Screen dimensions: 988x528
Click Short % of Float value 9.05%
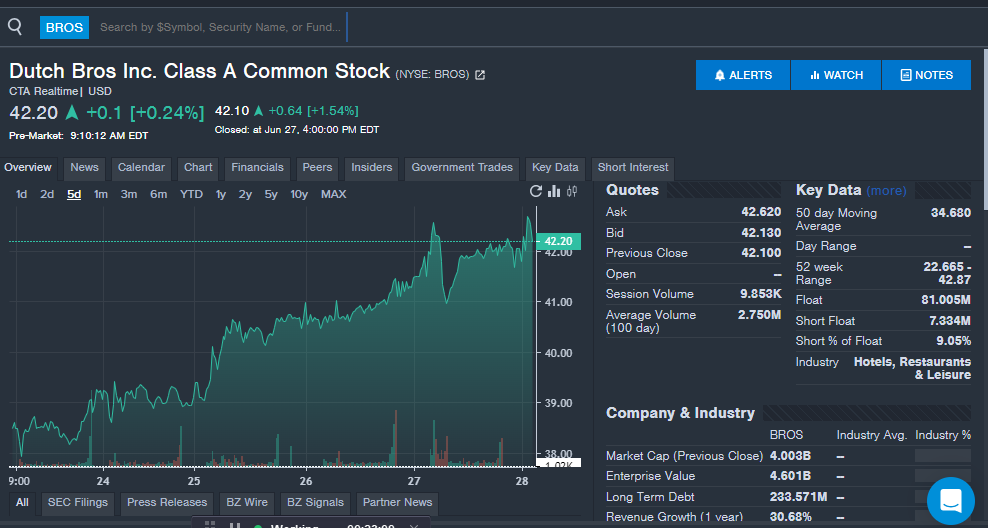click(x=953, y=341)
